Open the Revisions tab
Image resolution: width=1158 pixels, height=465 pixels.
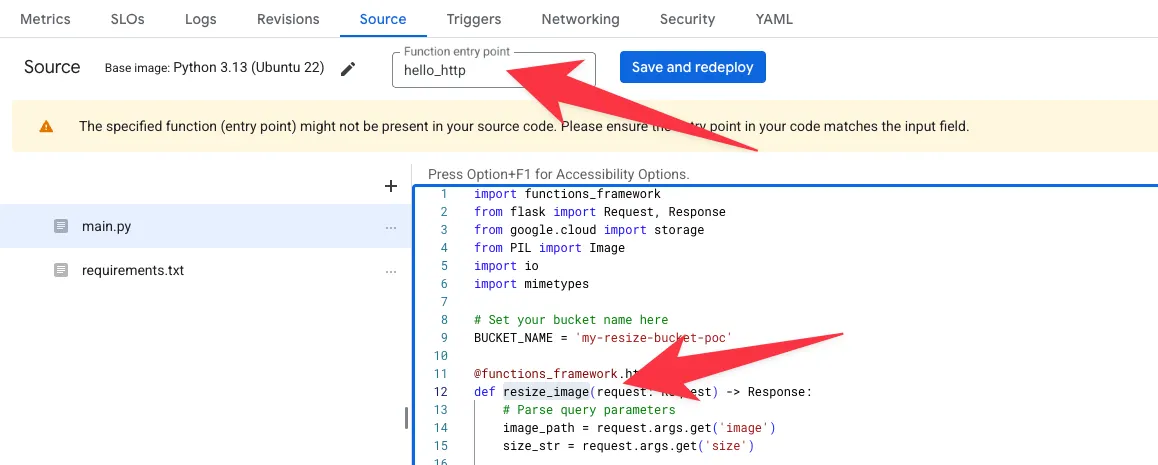tap(288, 19)
